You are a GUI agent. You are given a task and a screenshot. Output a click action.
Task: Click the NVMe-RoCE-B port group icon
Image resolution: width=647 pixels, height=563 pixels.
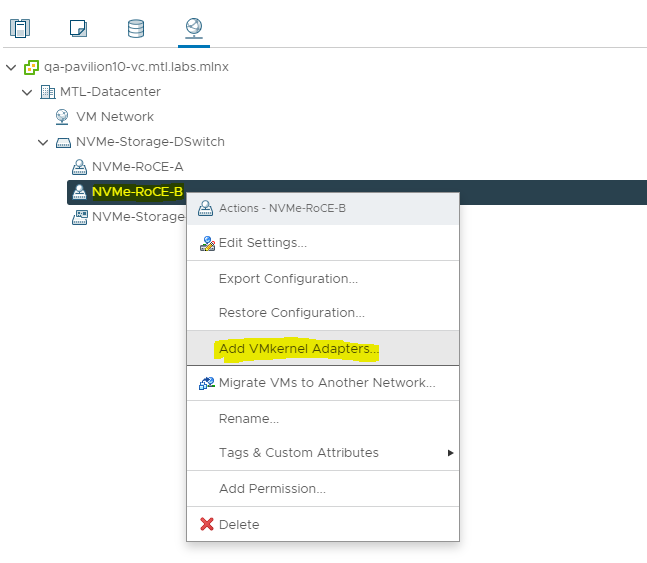pyautogui.click(x=79, y=192)
